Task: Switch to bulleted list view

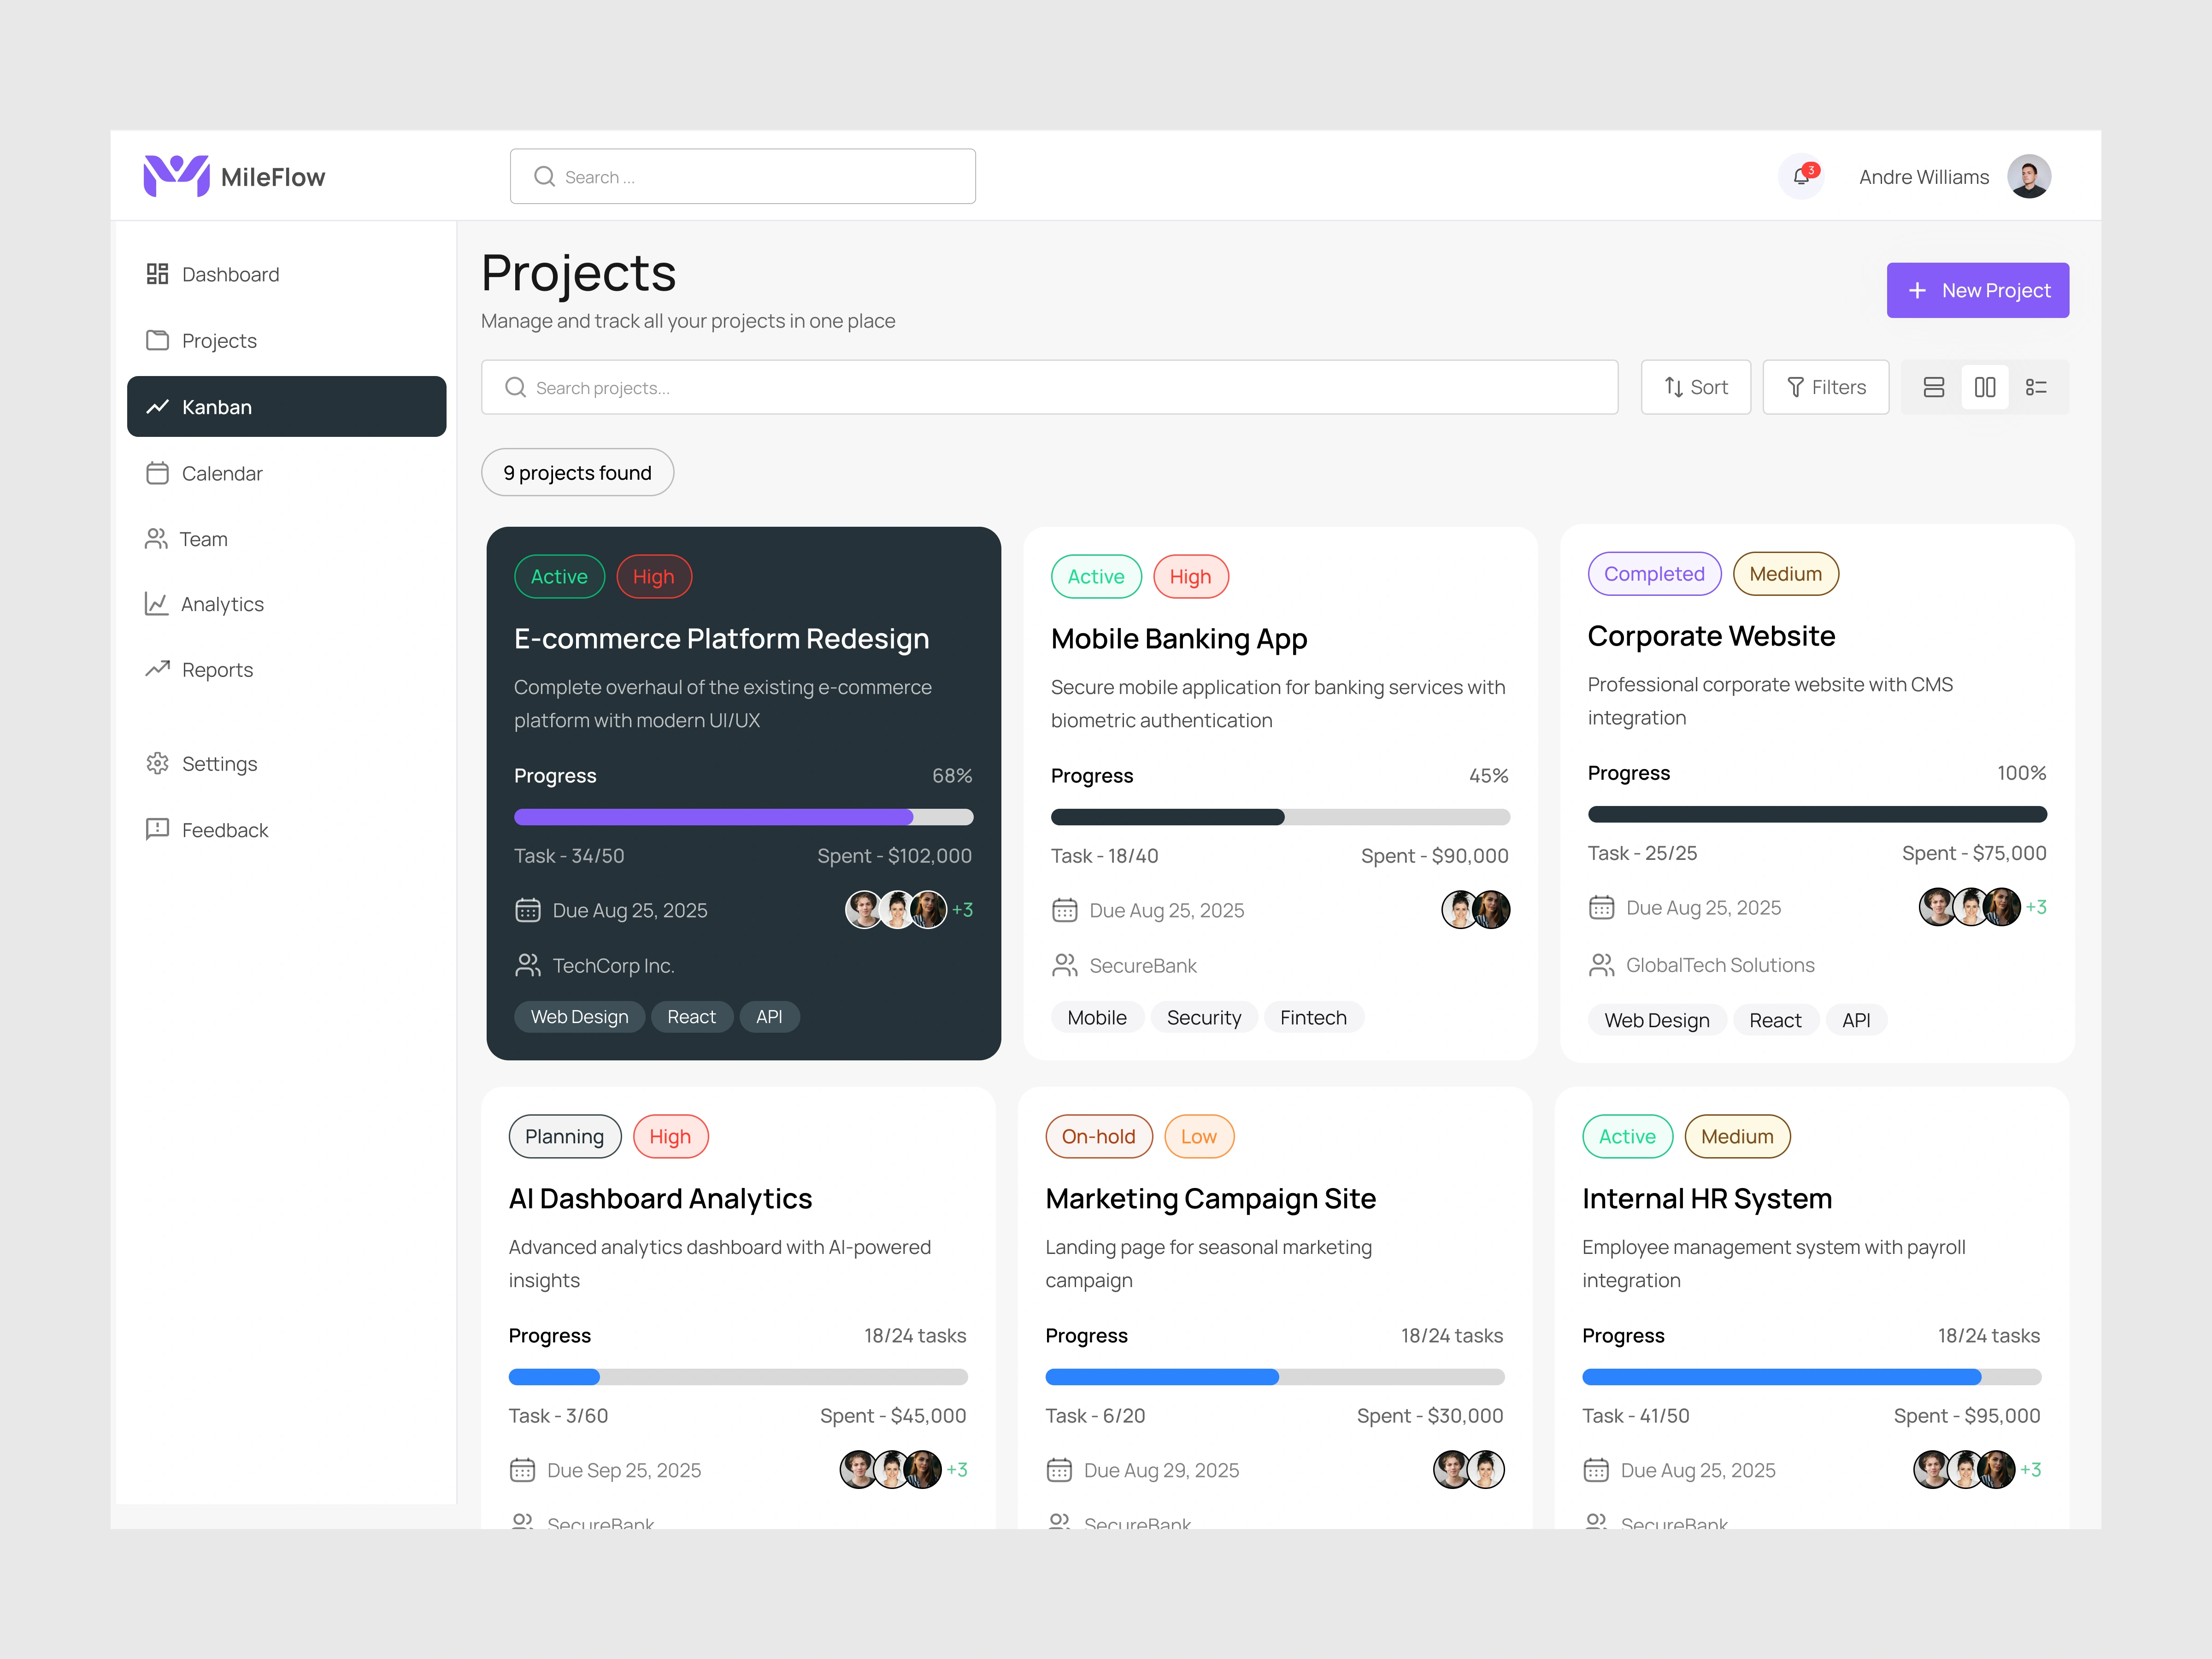Action: (2035, 387)
